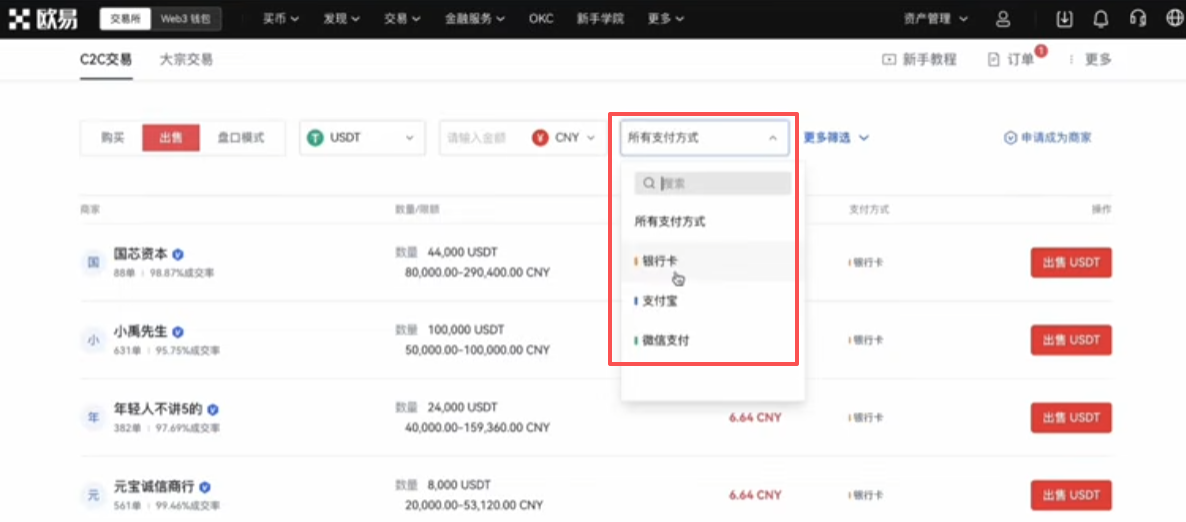Click the 搜索 field in payment dropdown
Screen dimensions: 1186x522
tap(713, 183)
